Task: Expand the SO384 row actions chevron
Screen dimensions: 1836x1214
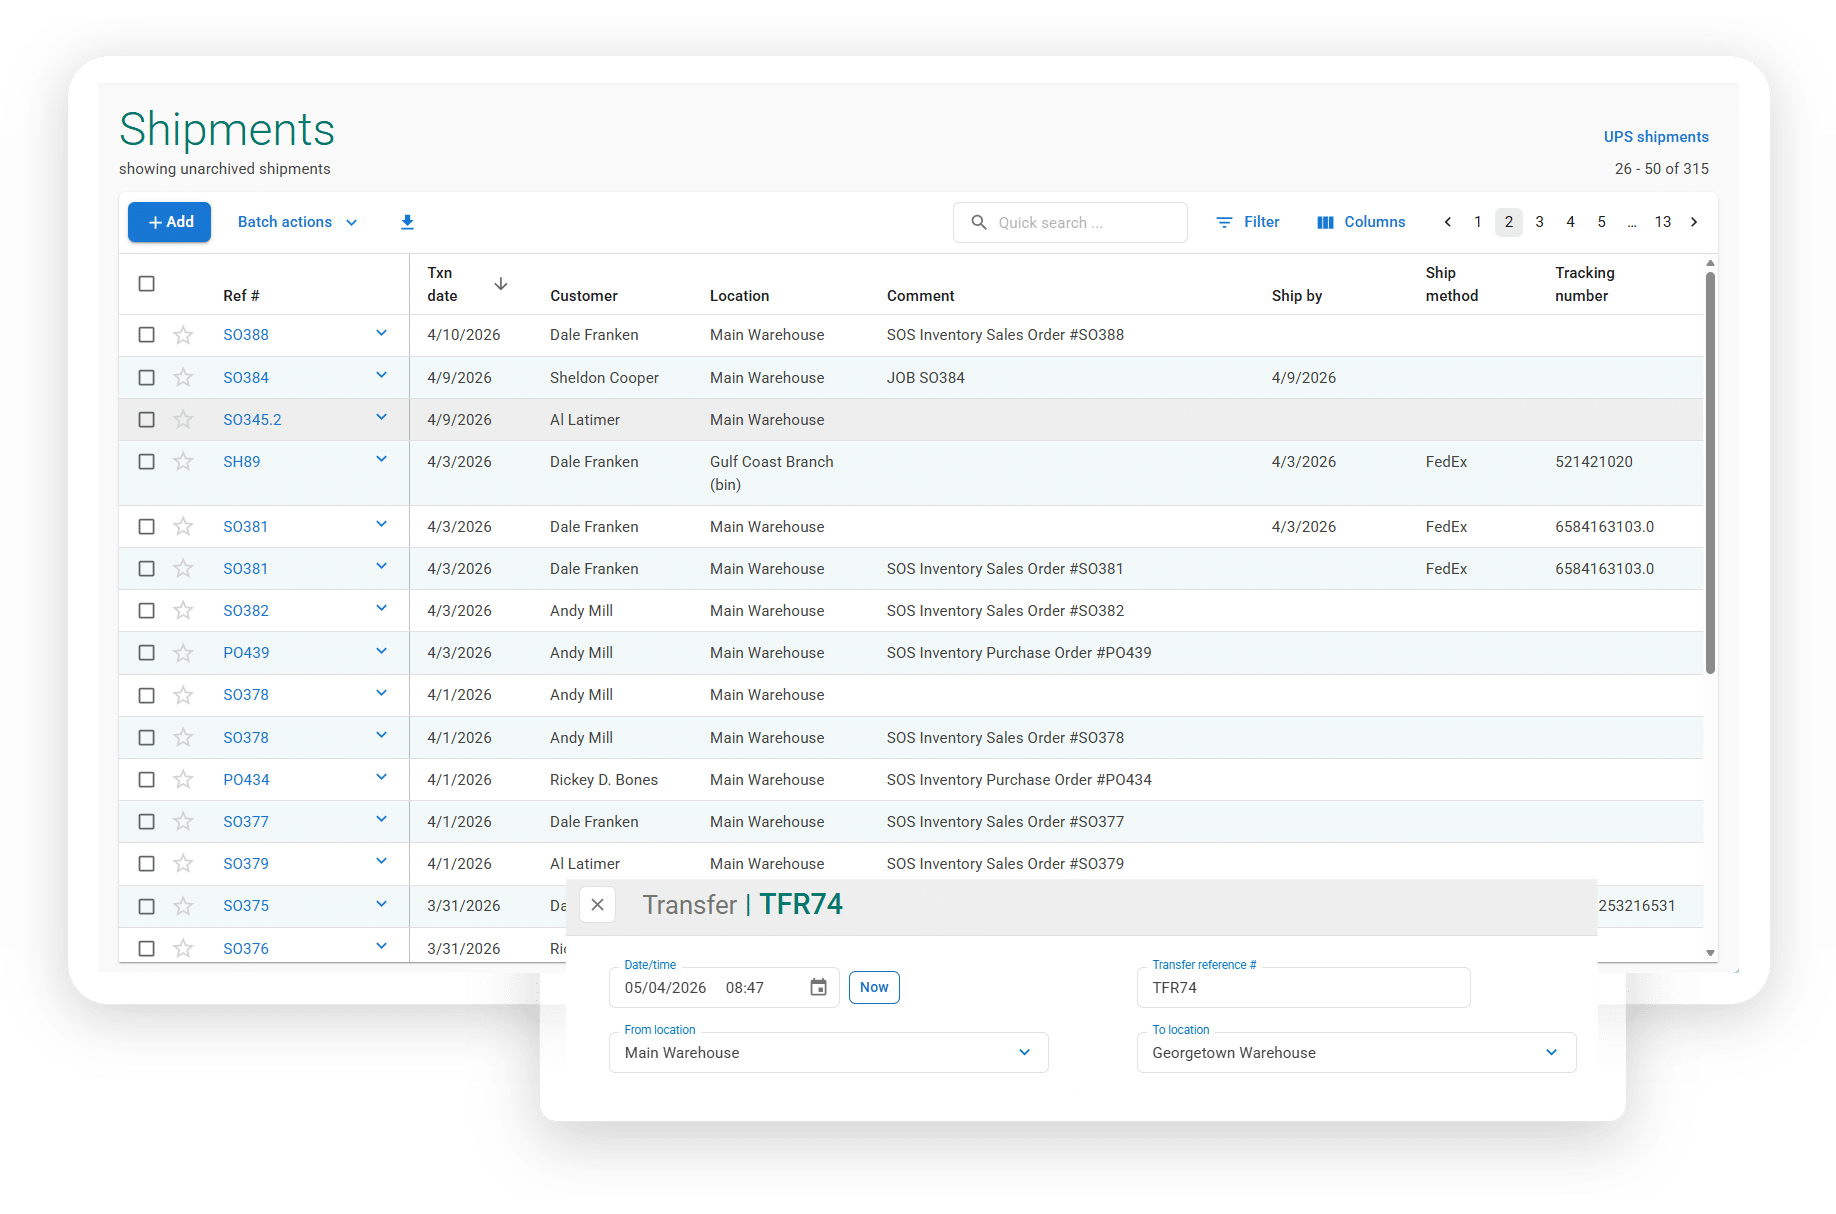Action: tap(381, 376)
